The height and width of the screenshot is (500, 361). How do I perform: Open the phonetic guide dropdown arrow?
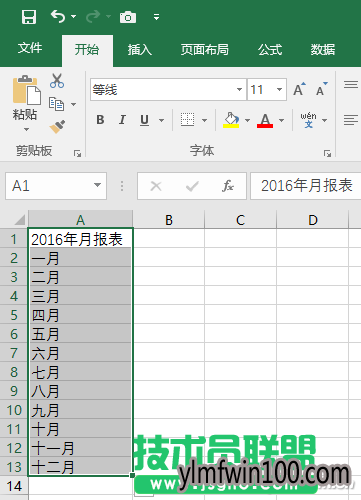tap(324, 120)
